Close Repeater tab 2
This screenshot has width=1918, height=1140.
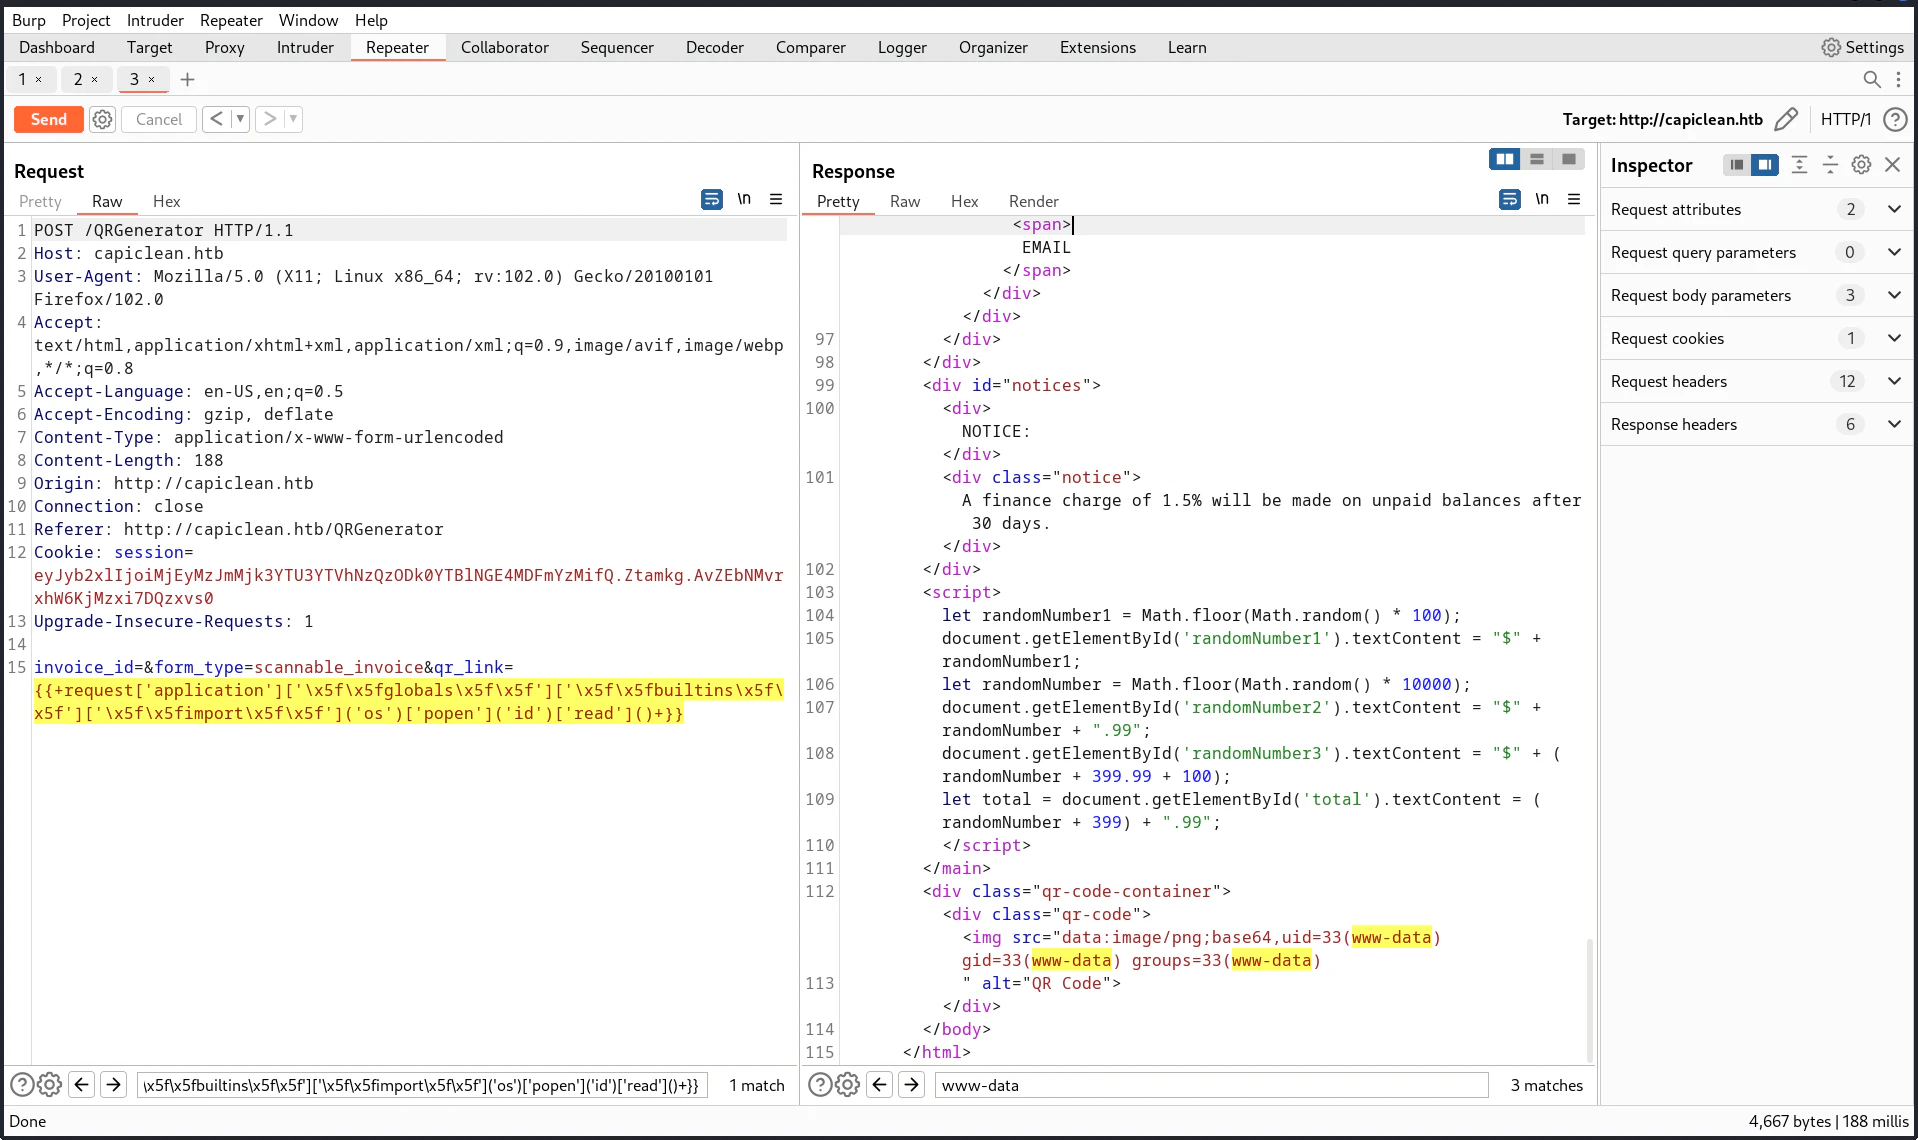coord(95,80)
